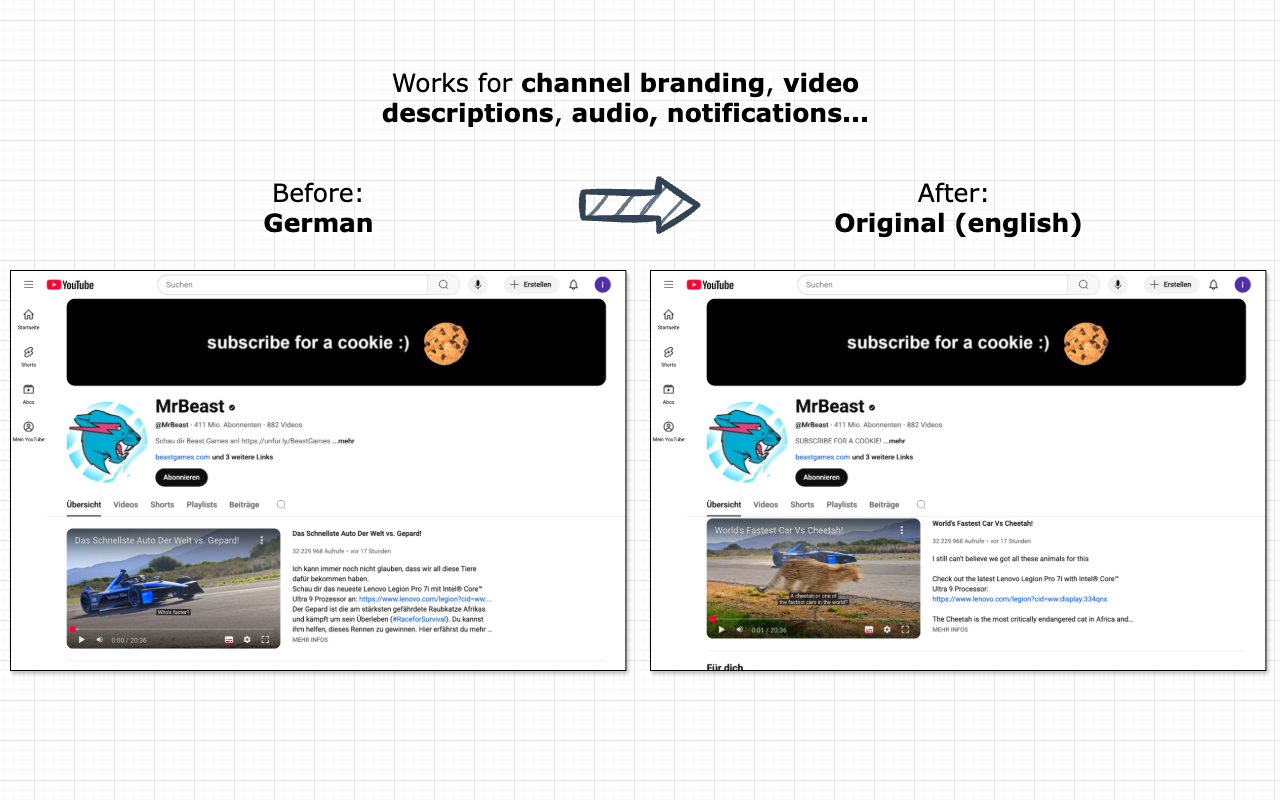Toggle subtitles on the German Schnellste Auto video
Screen dimensions: 1280x800
(x=229, y=640)
